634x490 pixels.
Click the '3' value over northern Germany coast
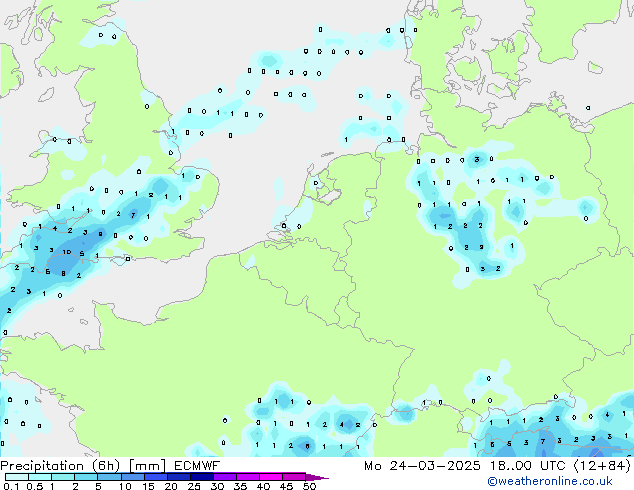(477, 159)
